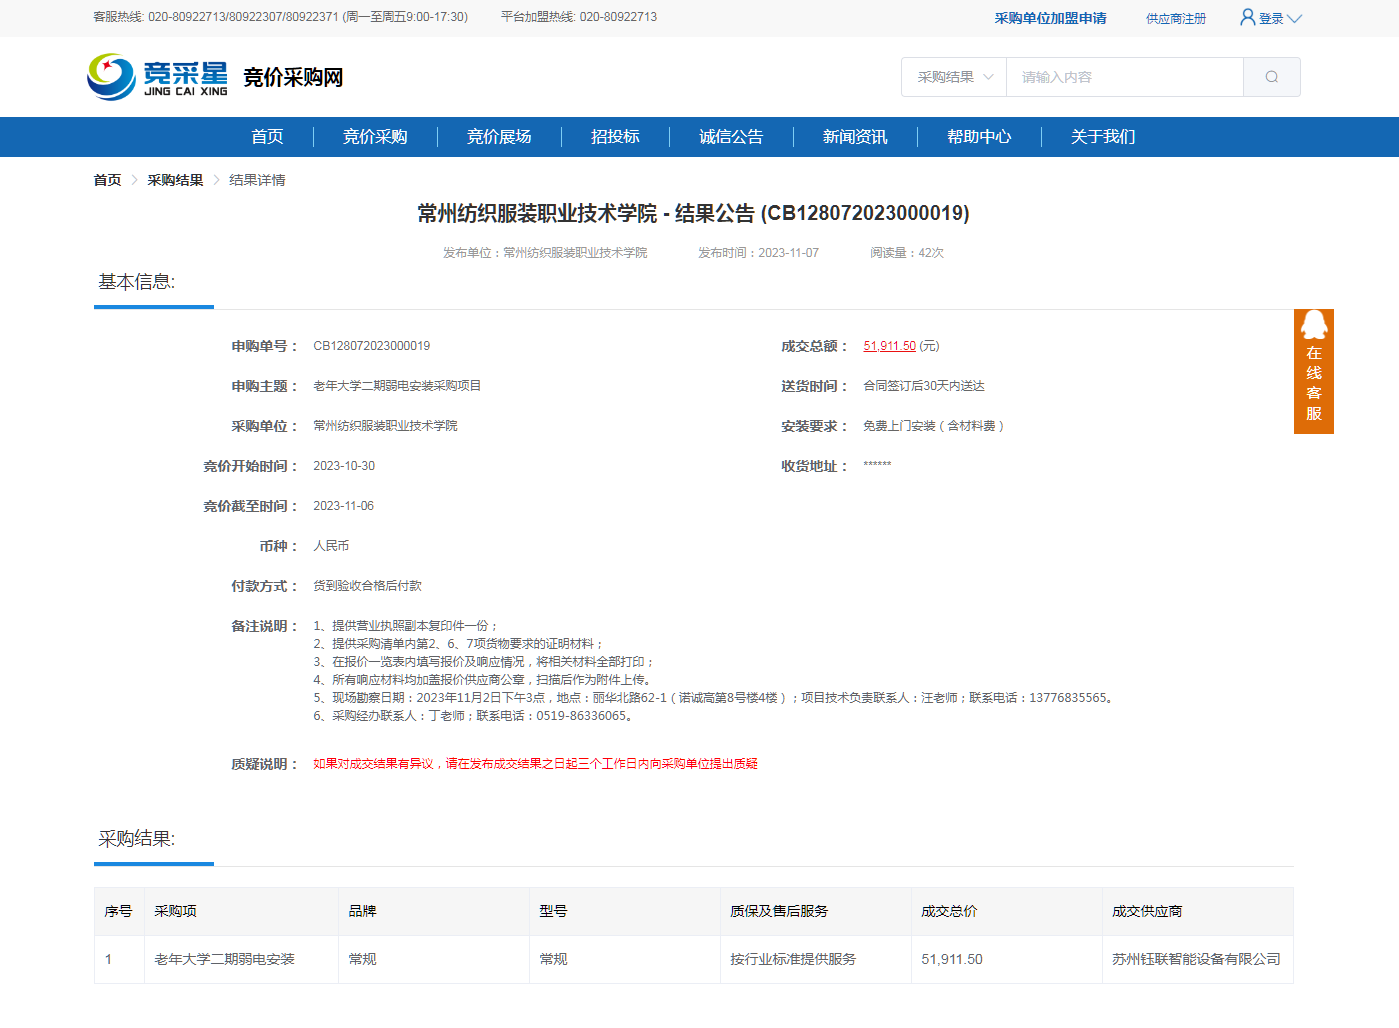The width and height of the screenshot is (1399, 1028).
Task: Go to the 竞价采购 menu item
Action: pos(375,137)
